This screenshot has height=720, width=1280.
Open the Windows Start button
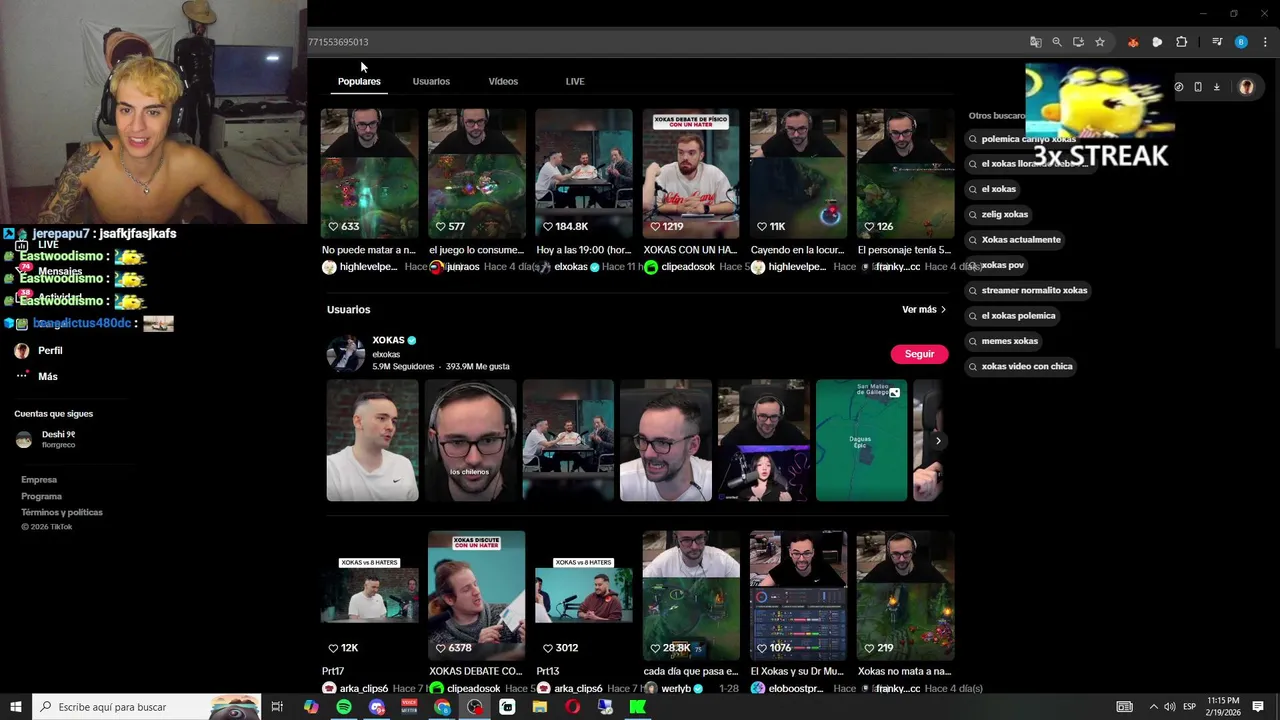[16, 707]
